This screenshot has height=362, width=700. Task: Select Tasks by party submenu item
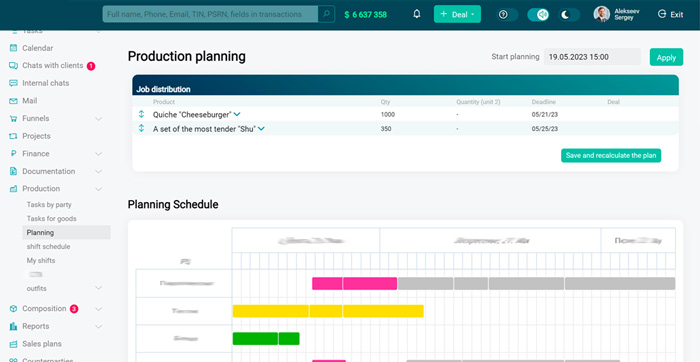[x=49, y=205]
